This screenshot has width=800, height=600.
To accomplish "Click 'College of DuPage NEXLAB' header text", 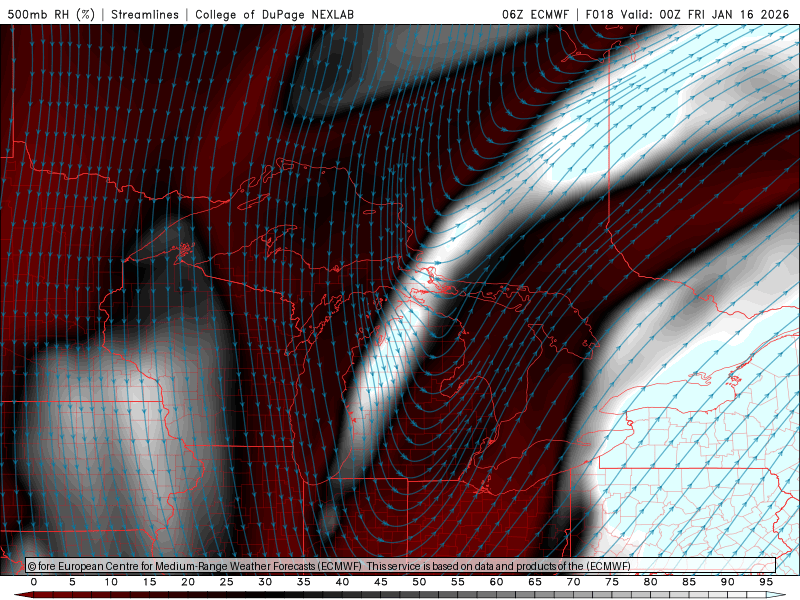I will tap(274, 14).
